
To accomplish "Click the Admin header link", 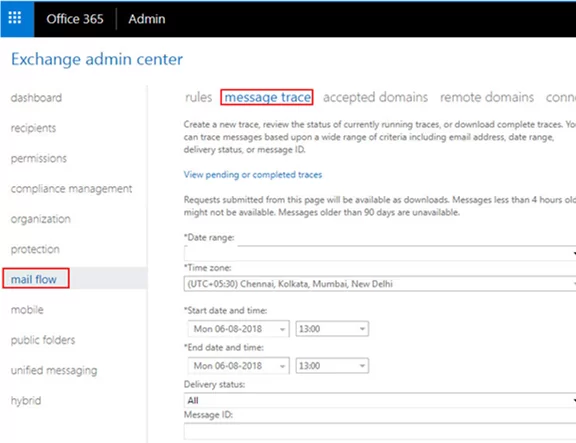I will (147, 19).
